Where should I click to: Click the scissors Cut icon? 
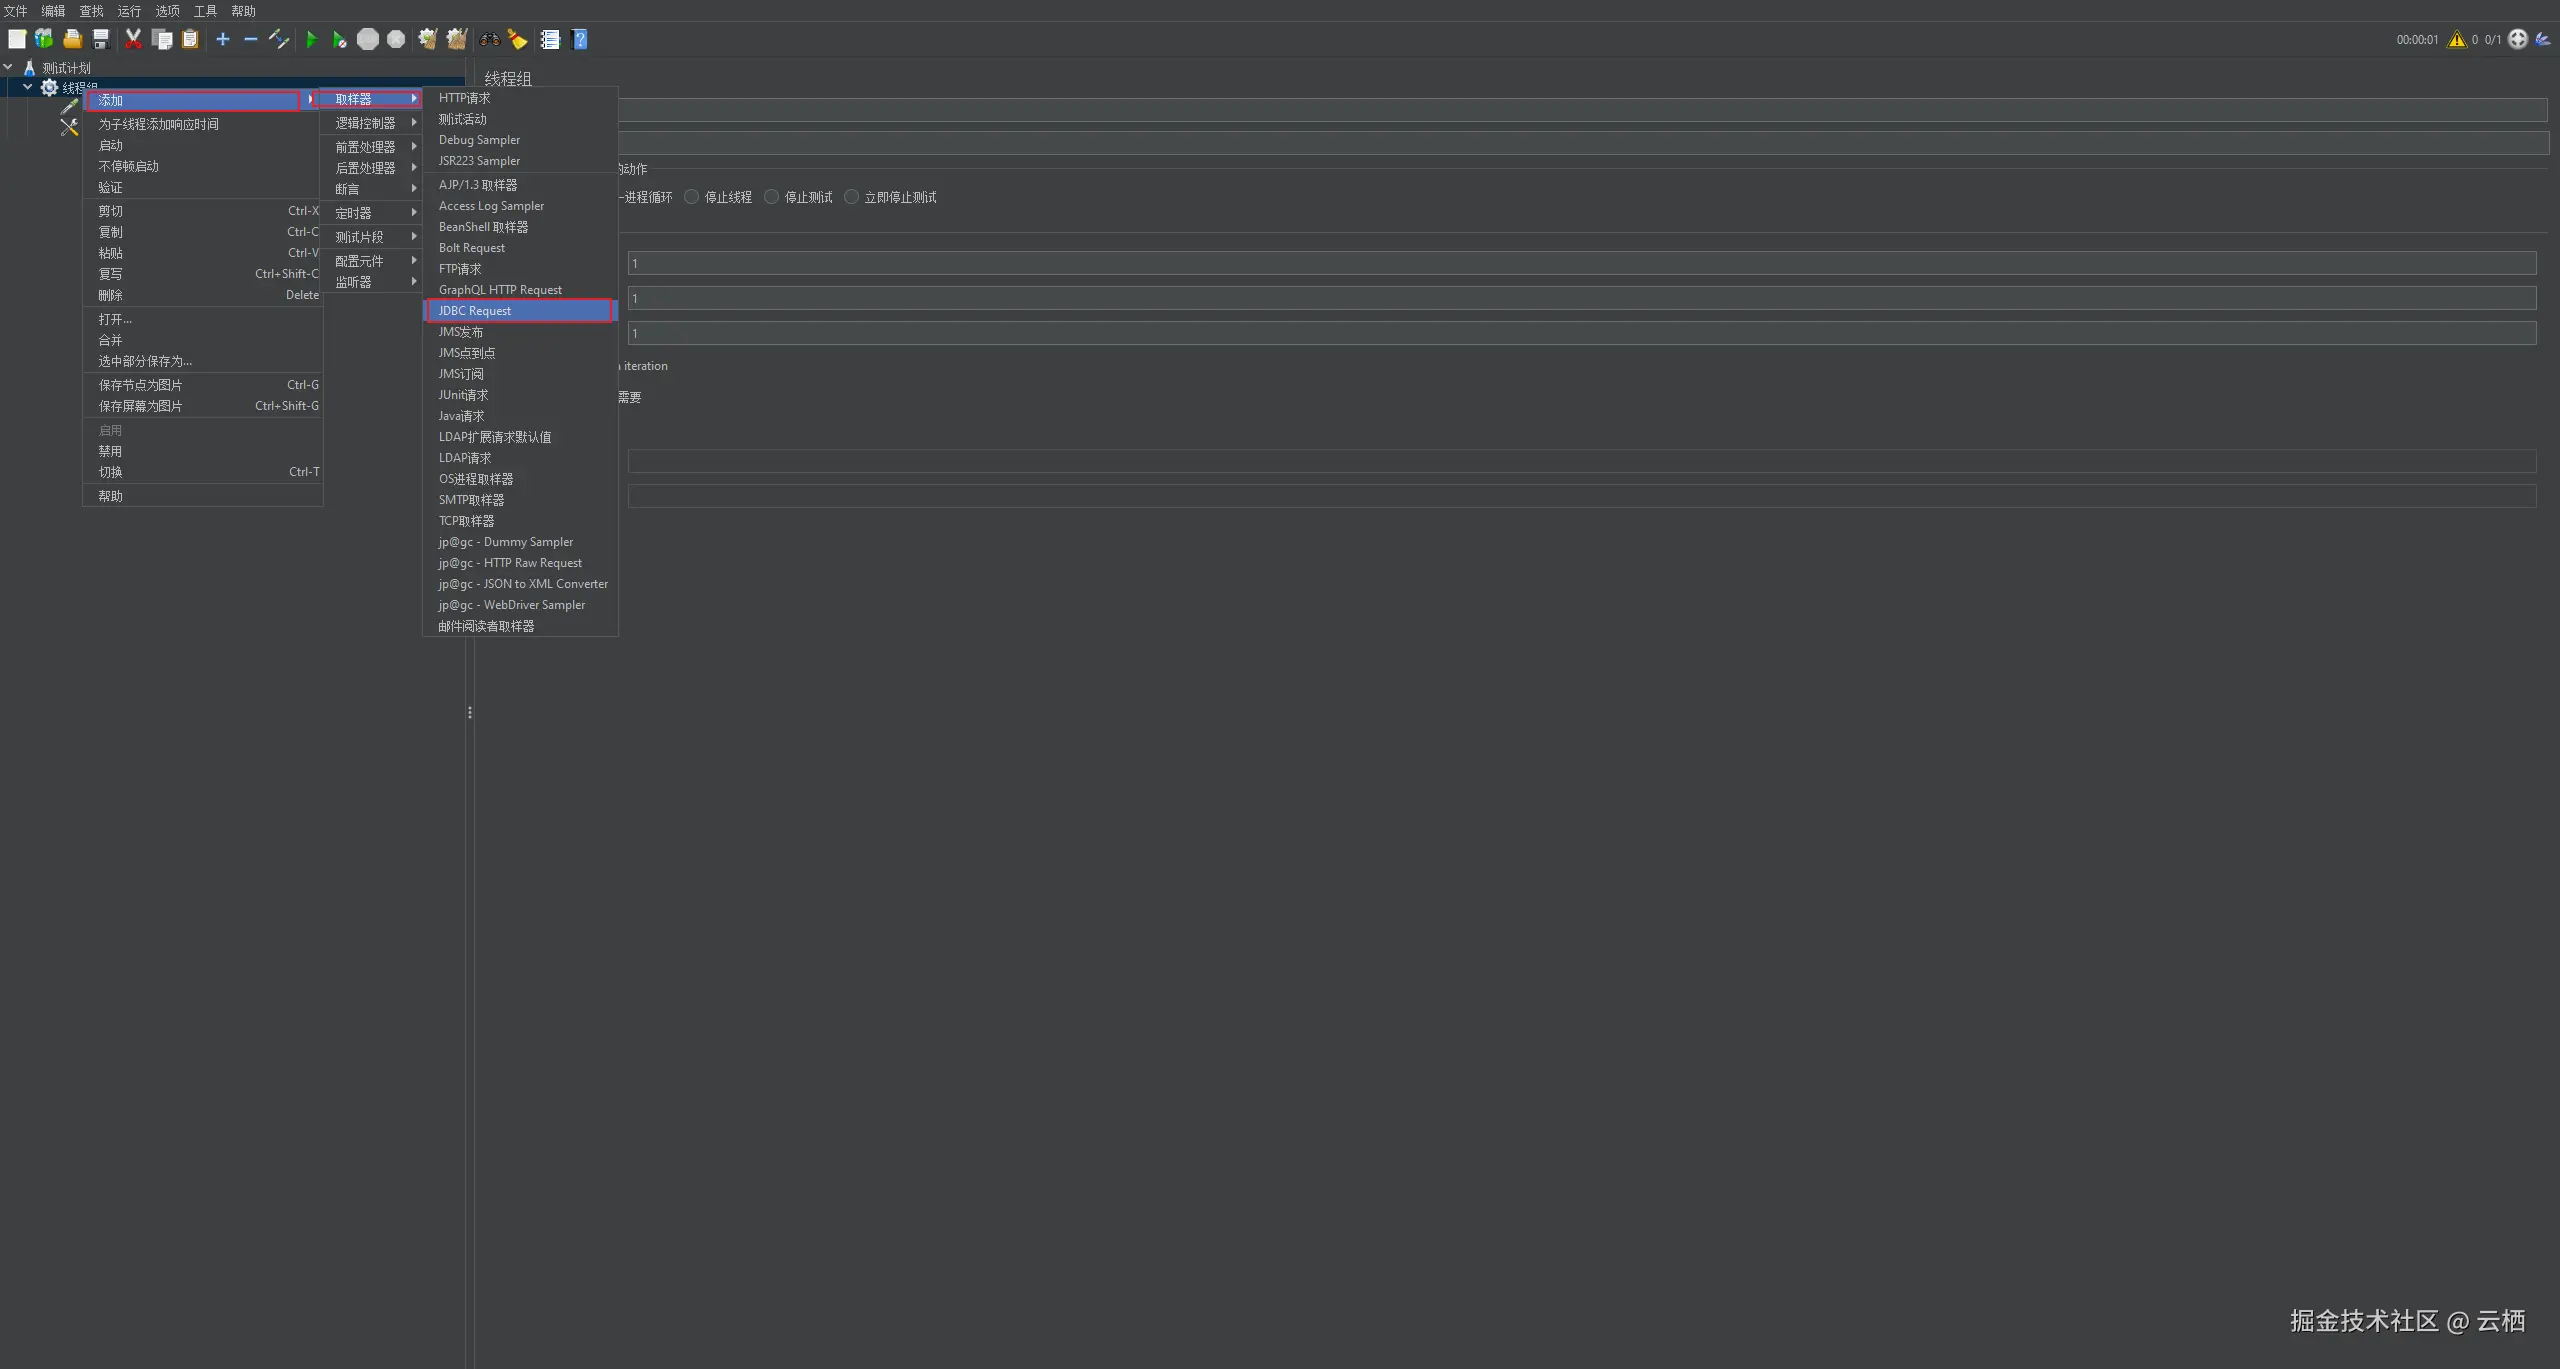[x=133, y=40]
